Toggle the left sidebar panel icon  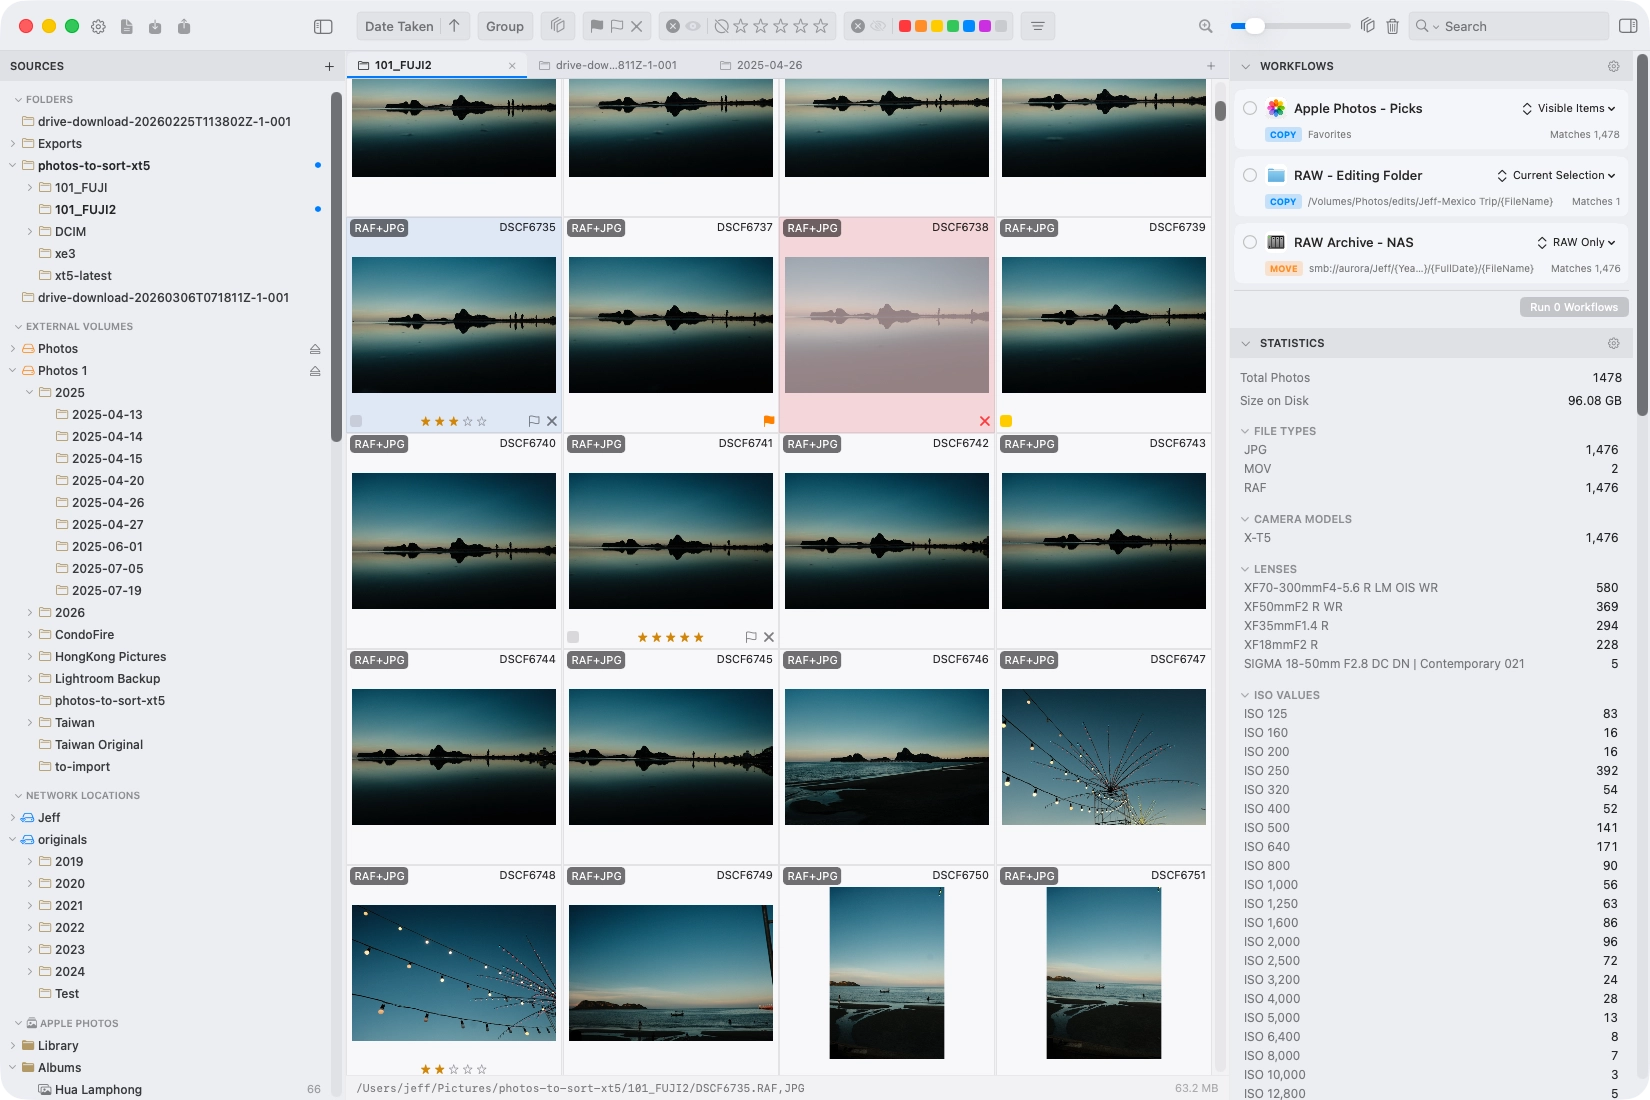tap(323, 27)
